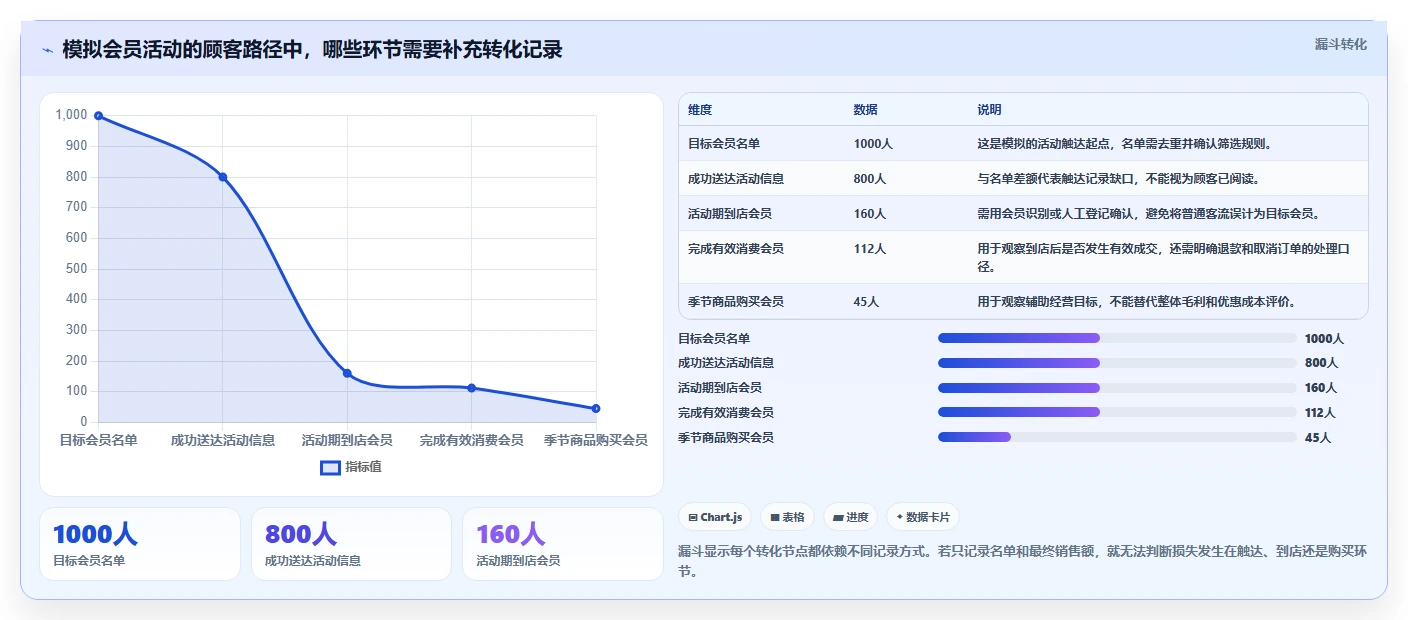Click x-axis label 季节商品购买会员 under chart
Image resolution: width=1408 pixels, height=620 pixels.
coord(596,440)
